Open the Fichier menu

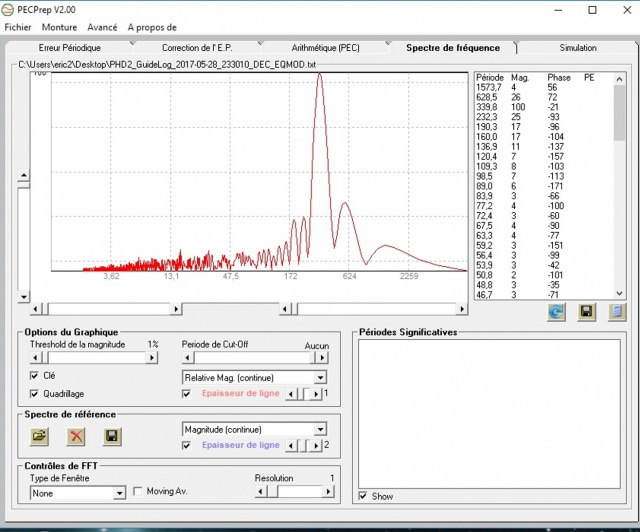pos(18,27)
